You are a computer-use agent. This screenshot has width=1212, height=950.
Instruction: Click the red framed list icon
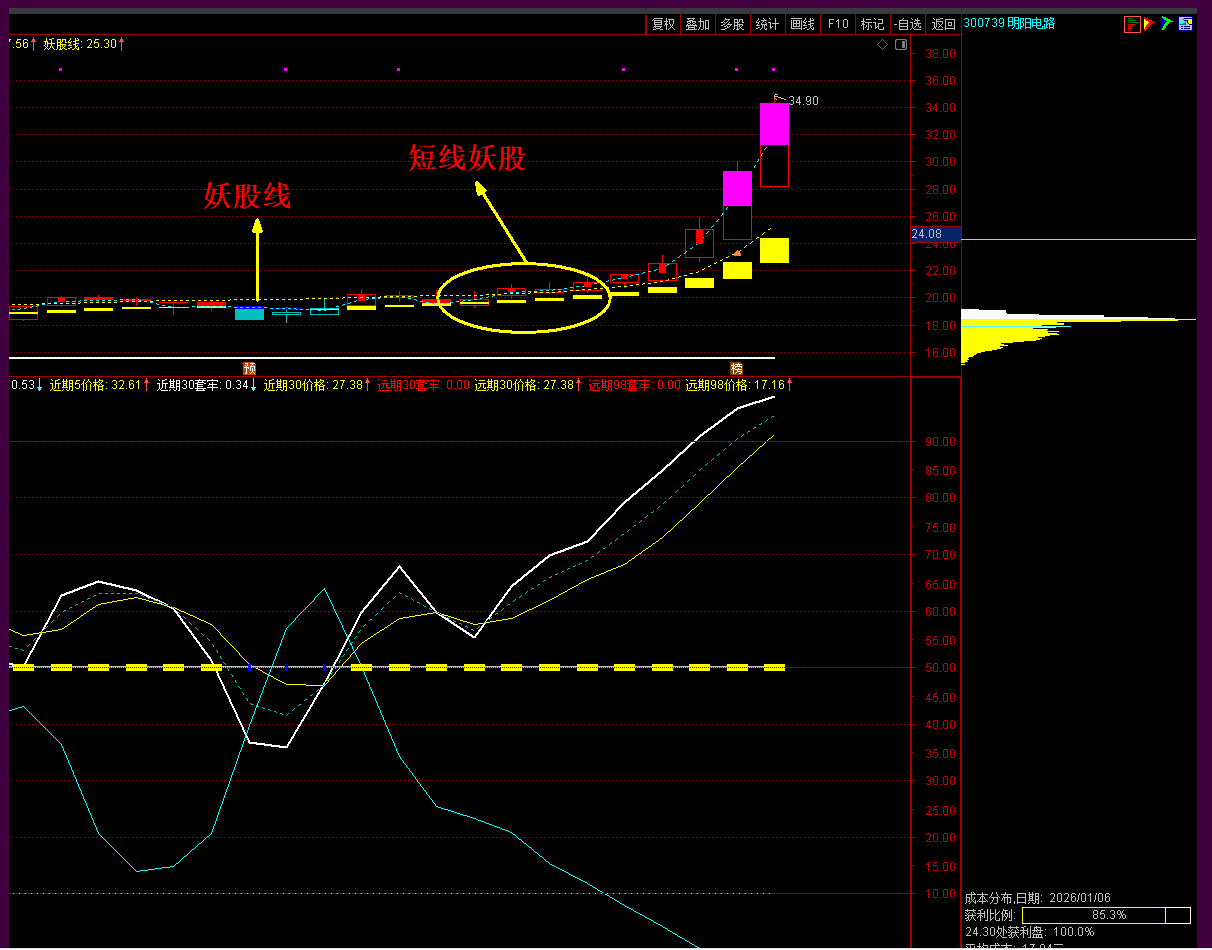click(1132, 24)
